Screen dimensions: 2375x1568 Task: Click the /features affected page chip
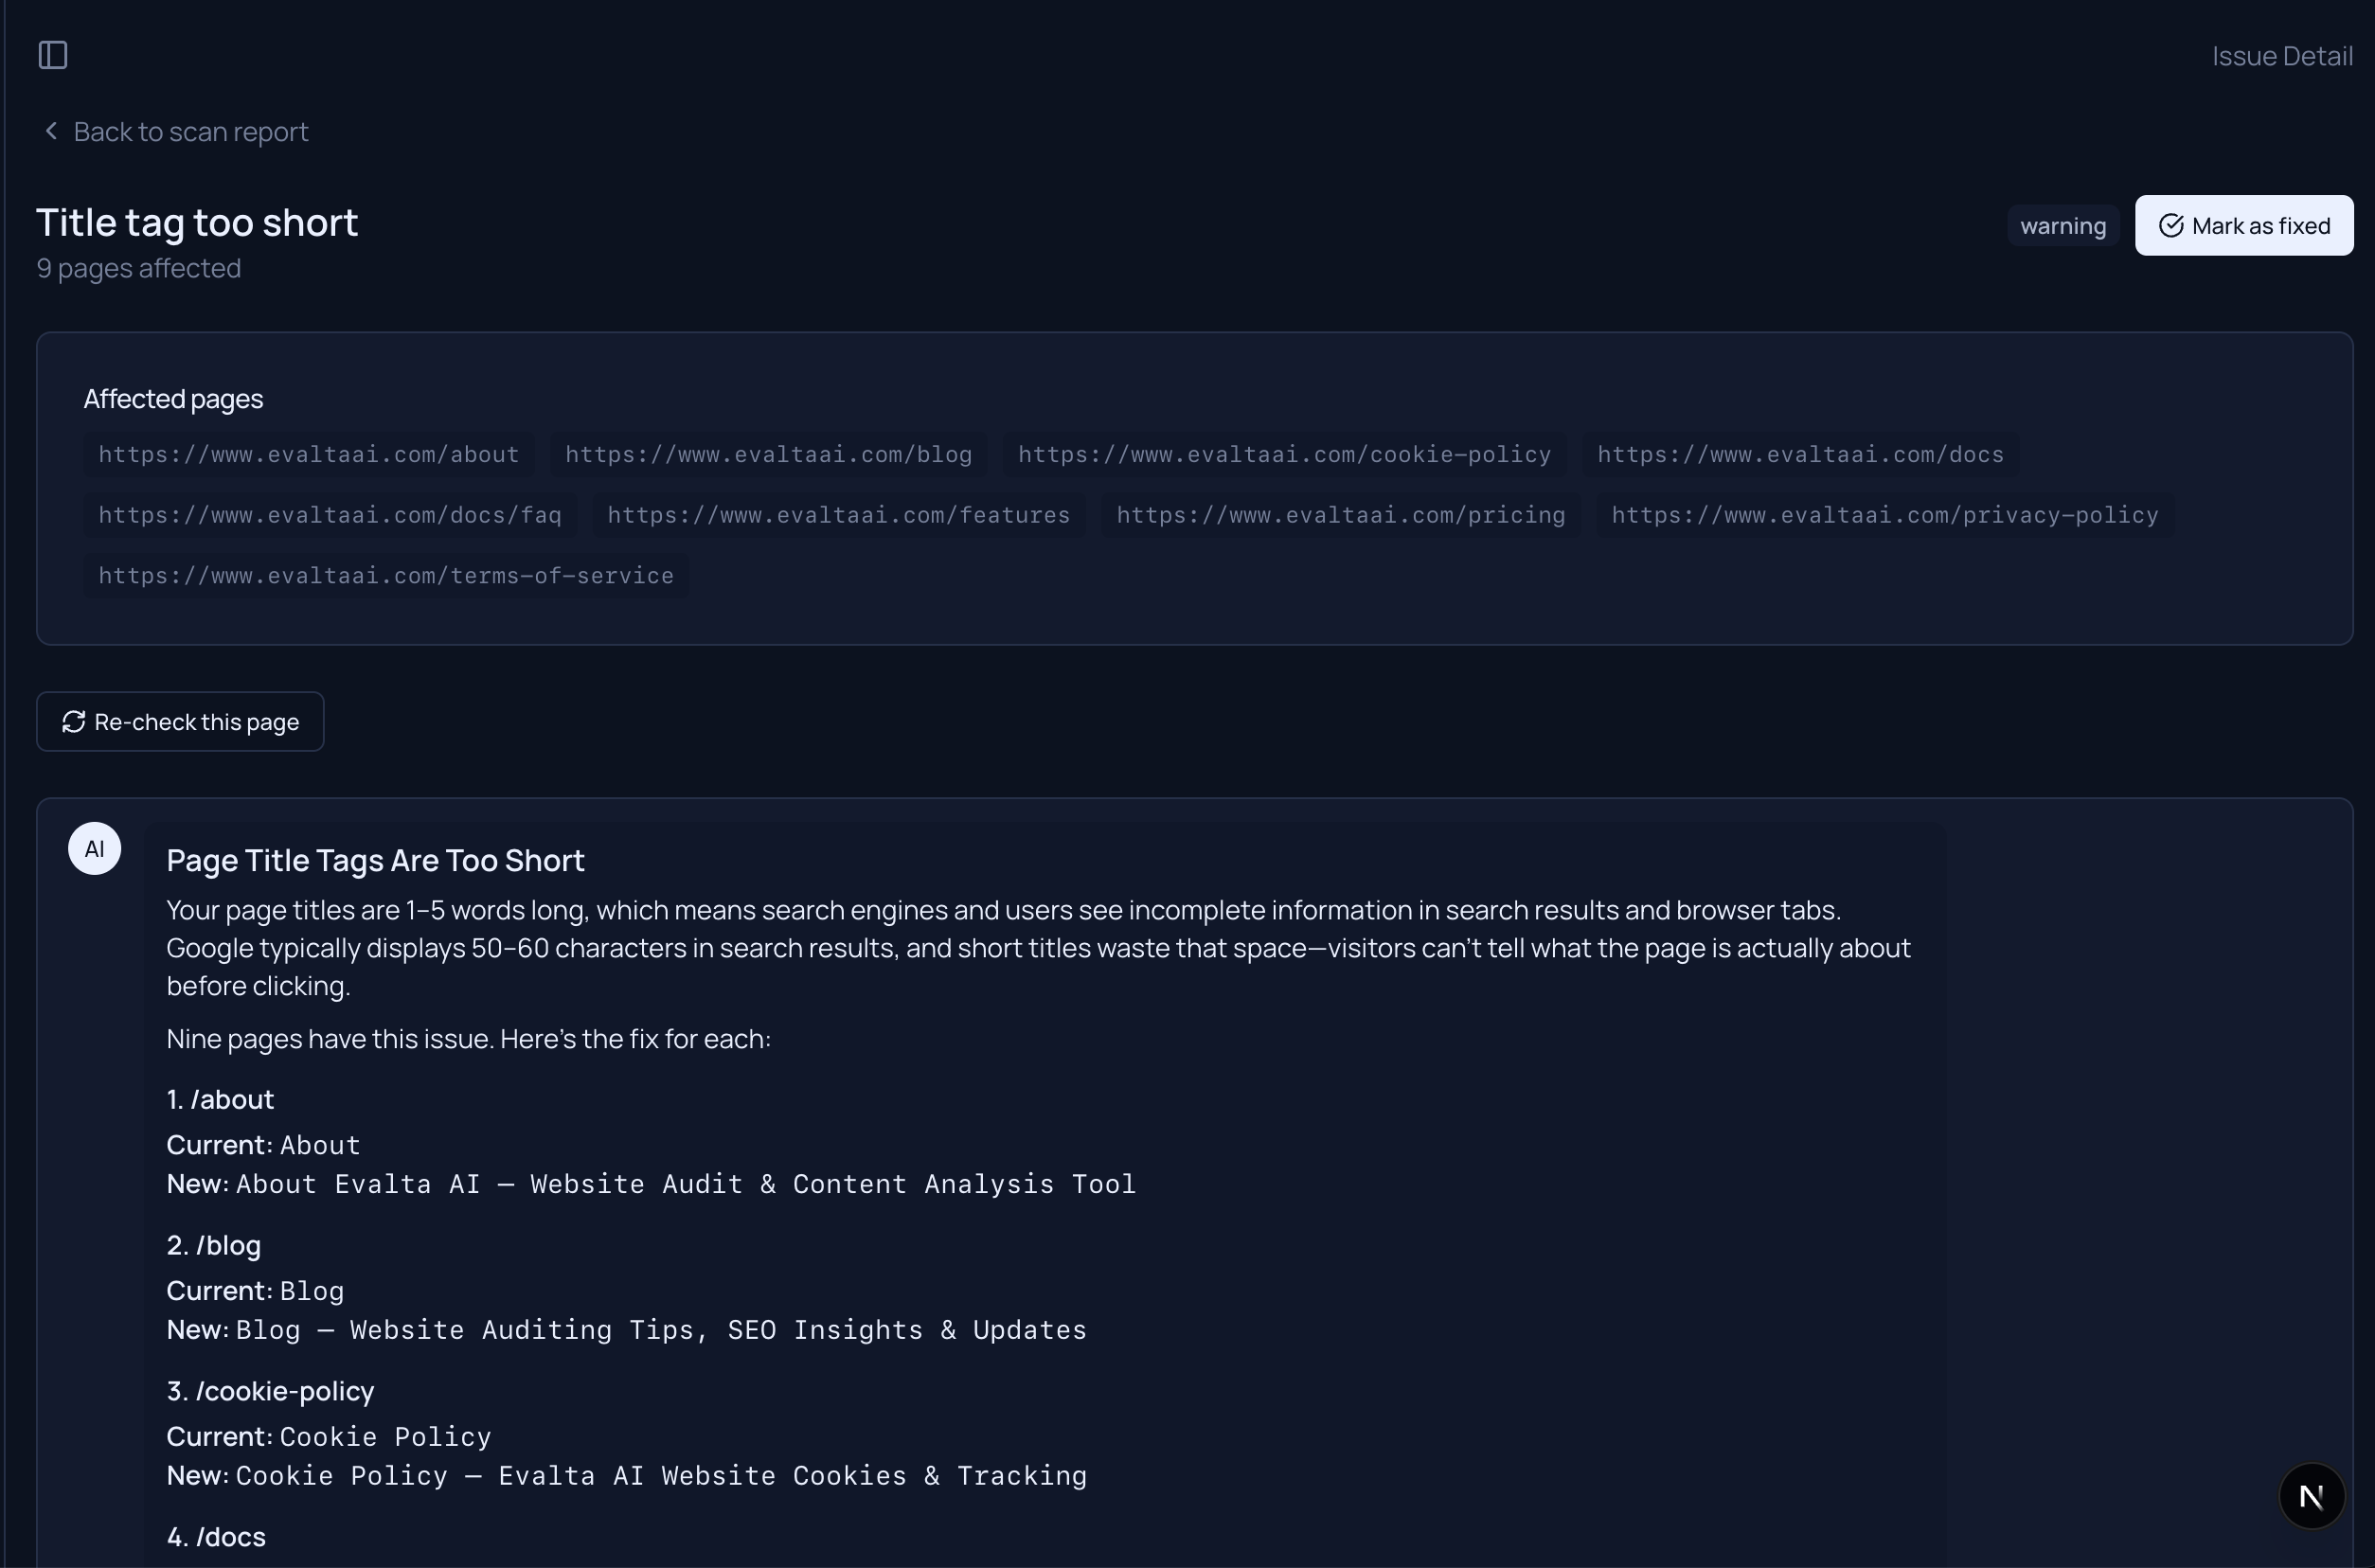pyautogui.click(x=838, y=515)
